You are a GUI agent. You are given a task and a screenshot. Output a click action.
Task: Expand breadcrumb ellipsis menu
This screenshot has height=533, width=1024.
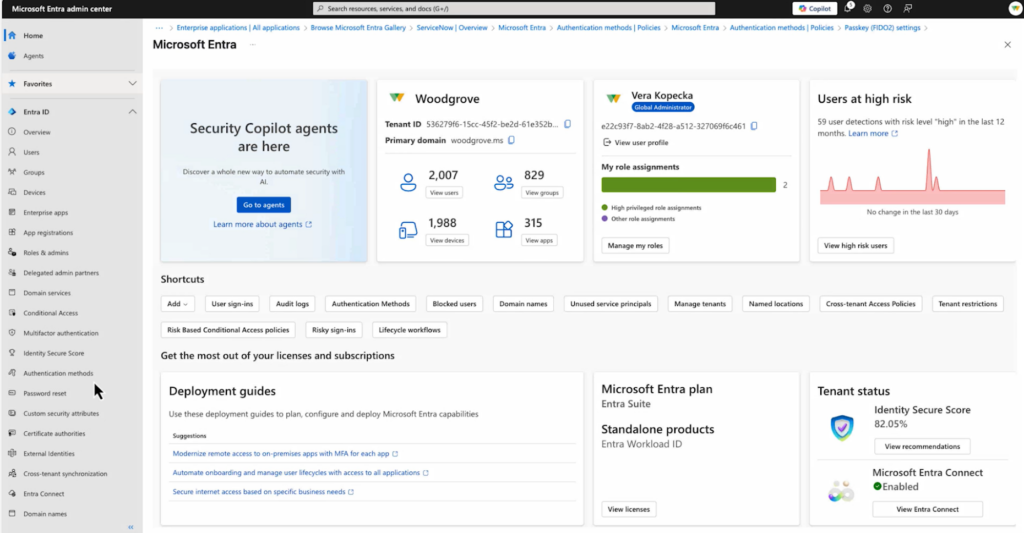159,27
